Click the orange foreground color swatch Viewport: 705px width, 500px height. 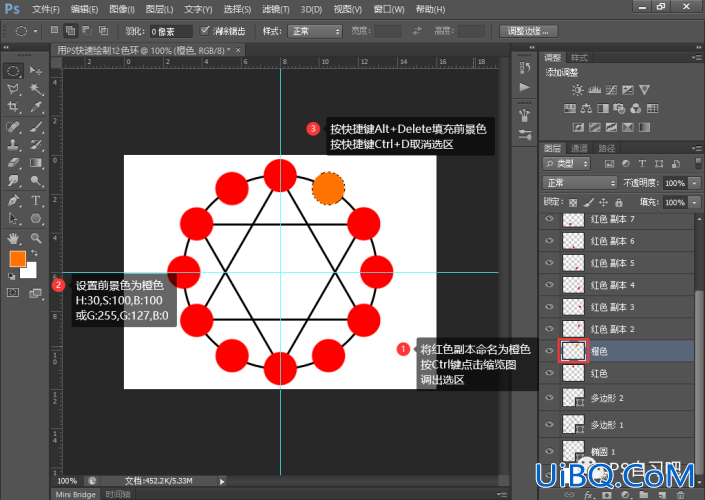point(16,258)
